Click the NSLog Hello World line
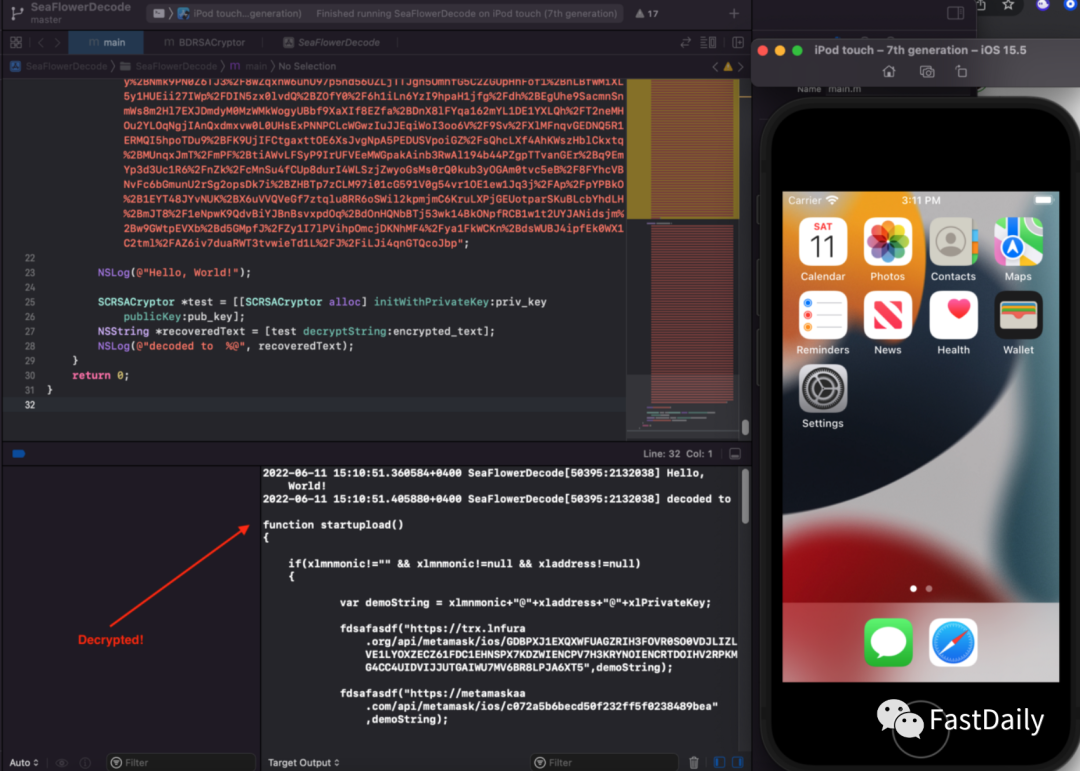The image size is (1080, 771). [174, 273]
